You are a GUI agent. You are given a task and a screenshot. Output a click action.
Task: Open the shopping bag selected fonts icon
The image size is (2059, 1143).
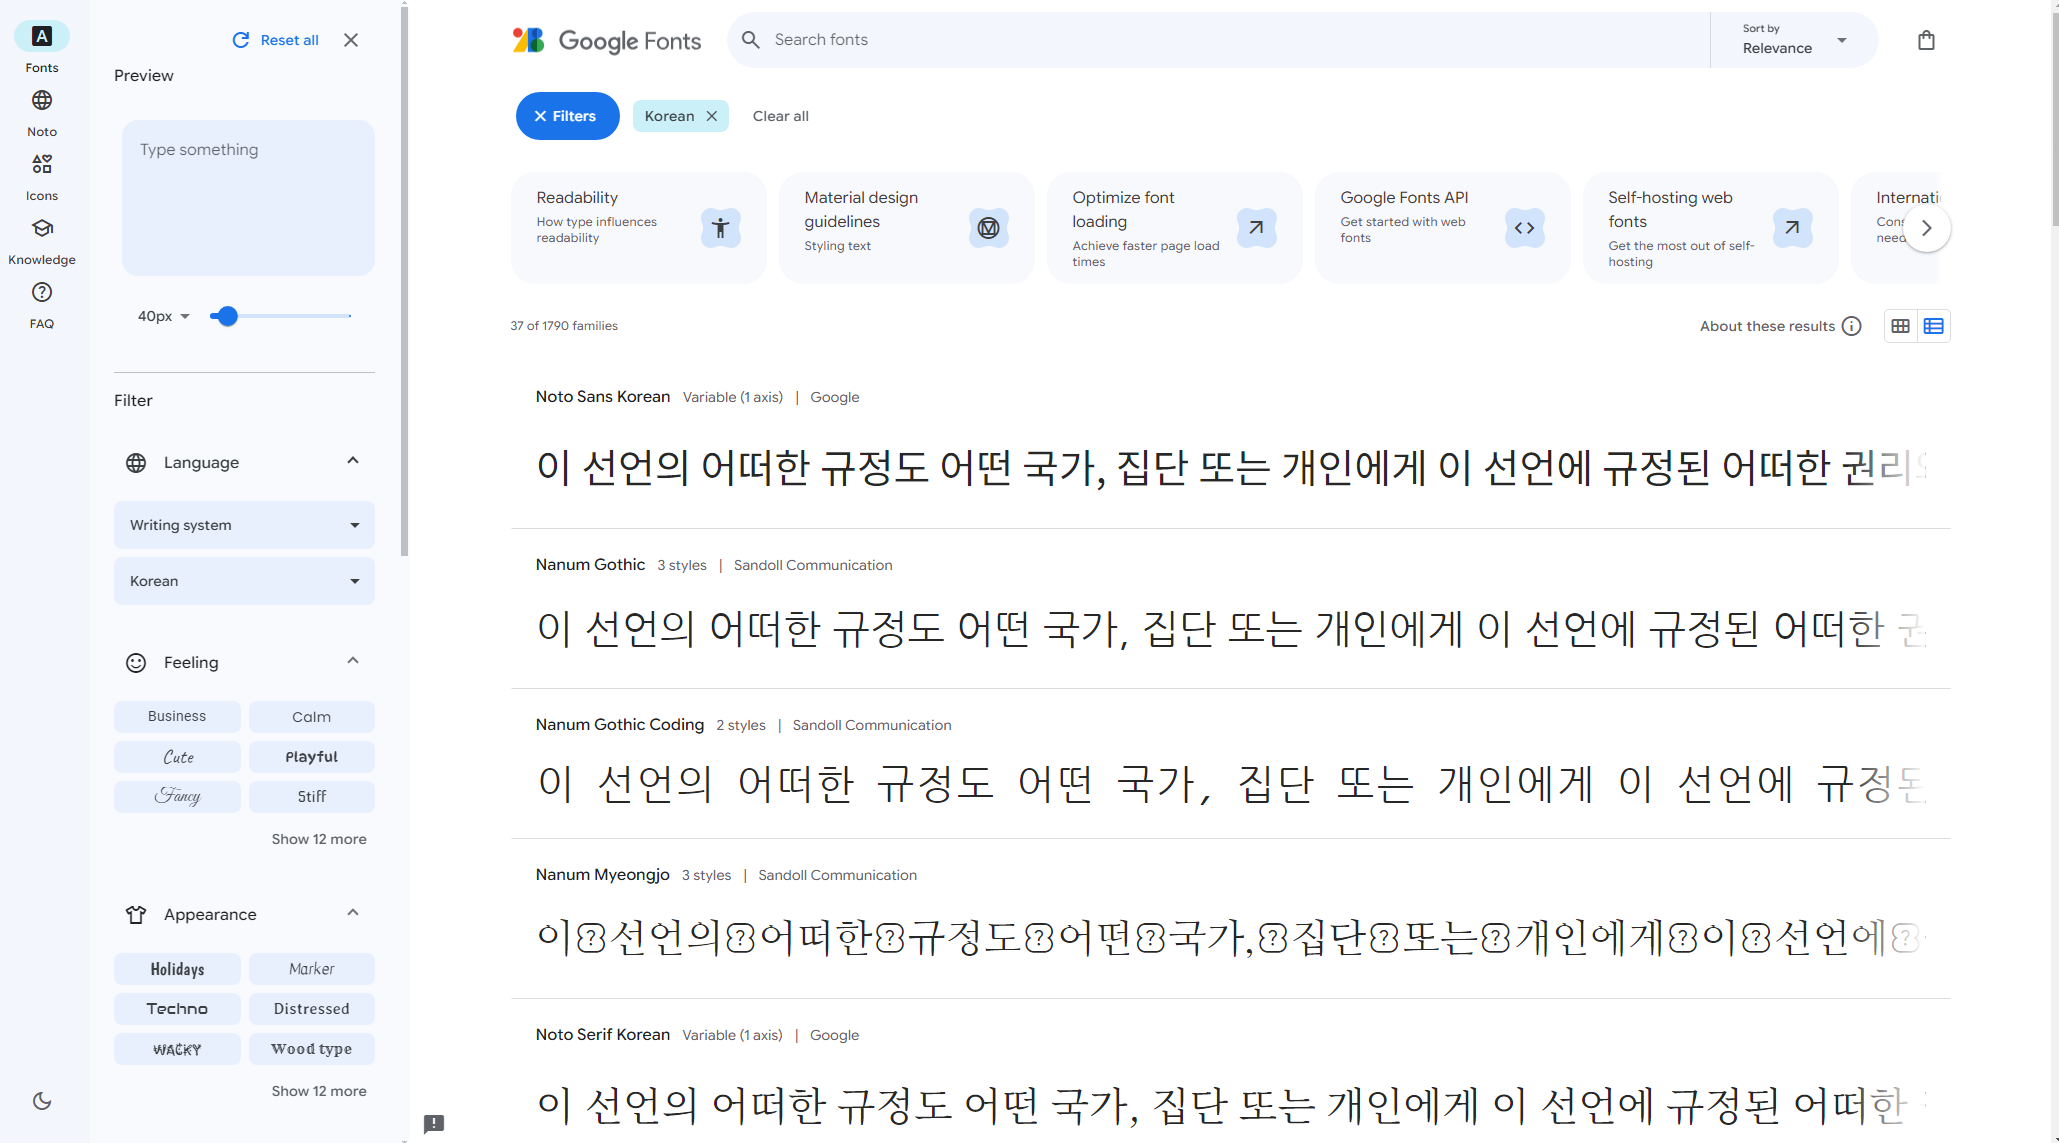[1926, 40]
